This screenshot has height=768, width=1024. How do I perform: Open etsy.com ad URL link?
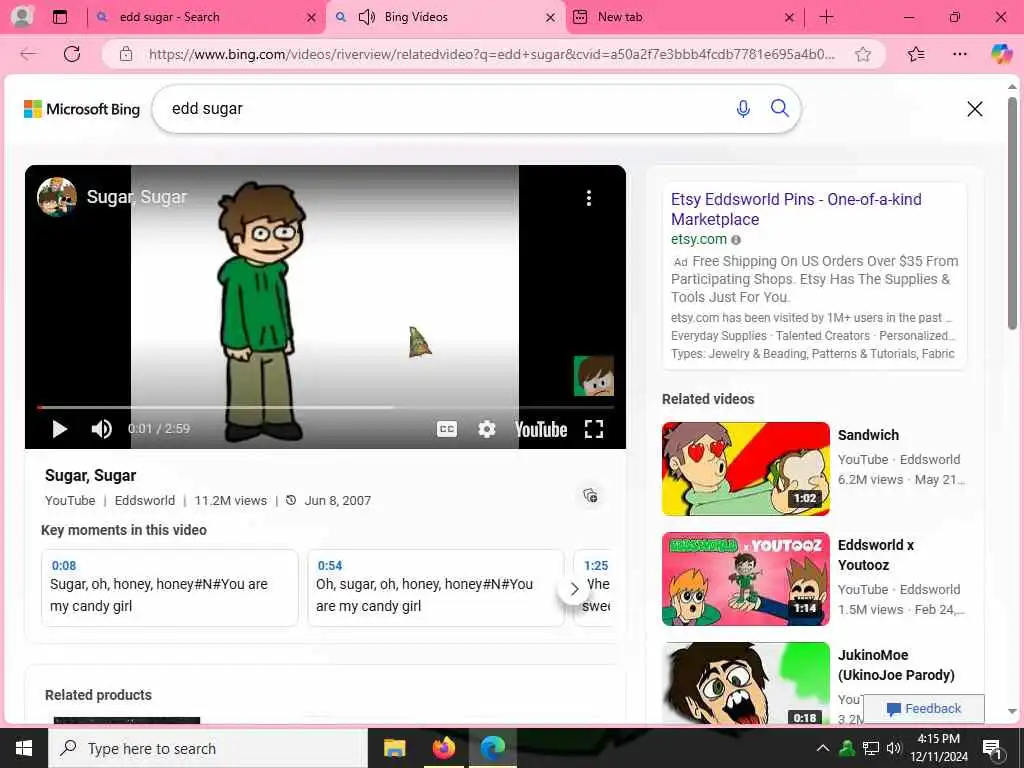pos(699,239)
